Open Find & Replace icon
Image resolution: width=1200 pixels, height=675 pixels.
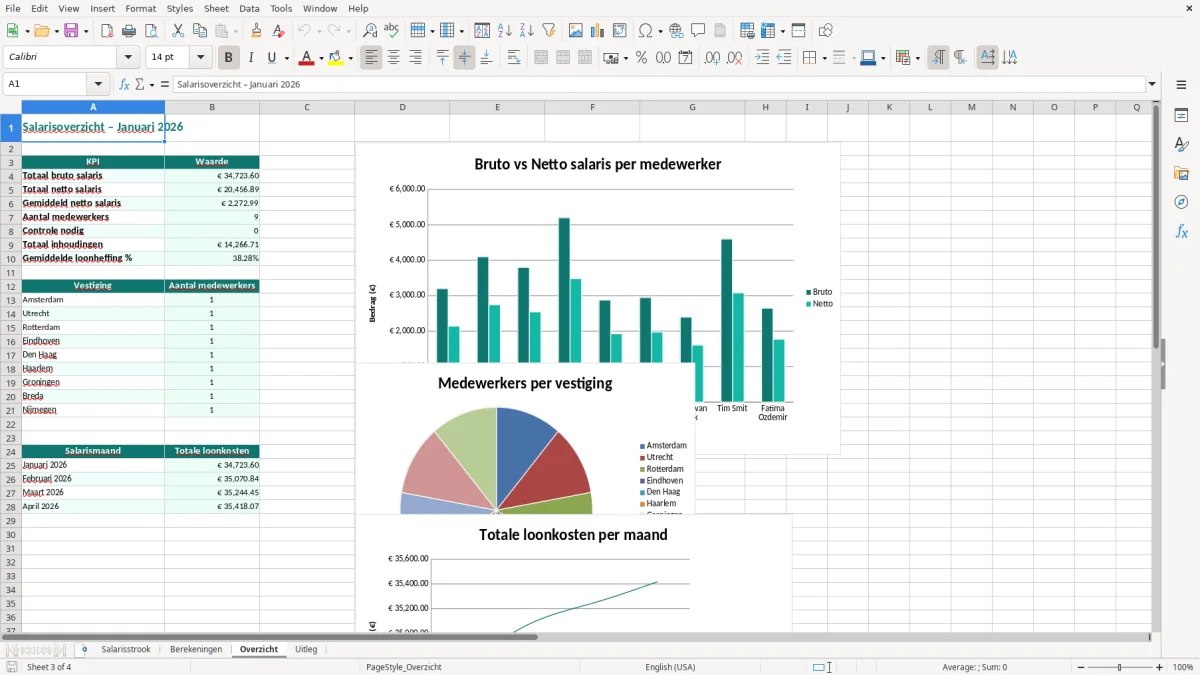370,31
